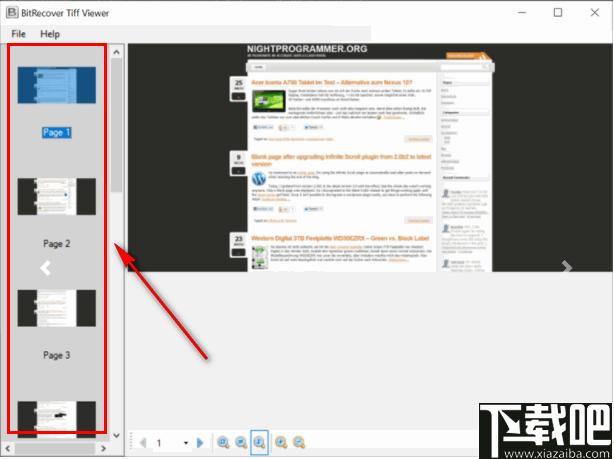Click the Page 1 label
This screenshot has width=614, height=459.
[x=56, y=132]
